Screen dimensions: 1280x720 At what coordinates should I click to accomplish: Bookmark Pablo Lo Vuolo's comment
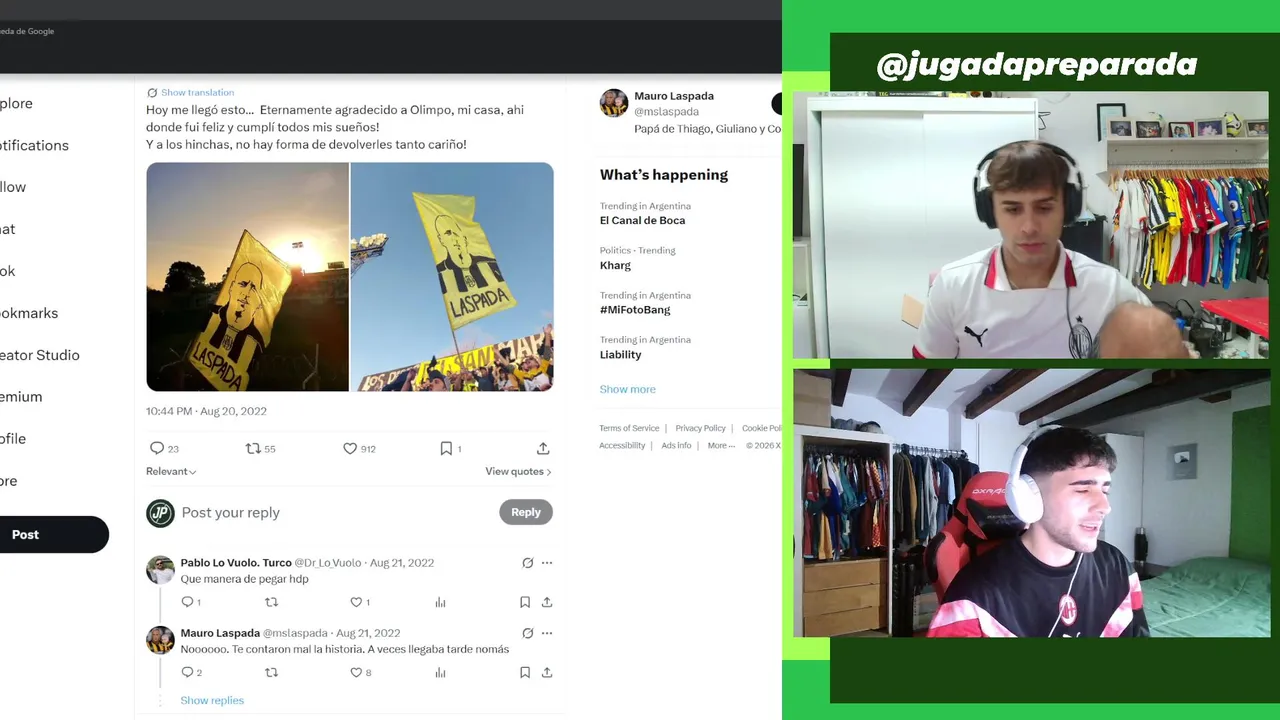point(525,602)
